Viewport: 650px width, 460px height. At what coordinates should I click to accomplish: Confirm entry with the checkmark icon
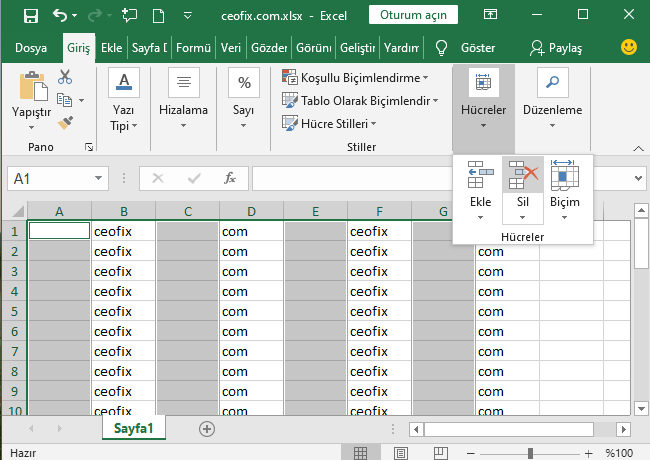(x=194, y=179)
